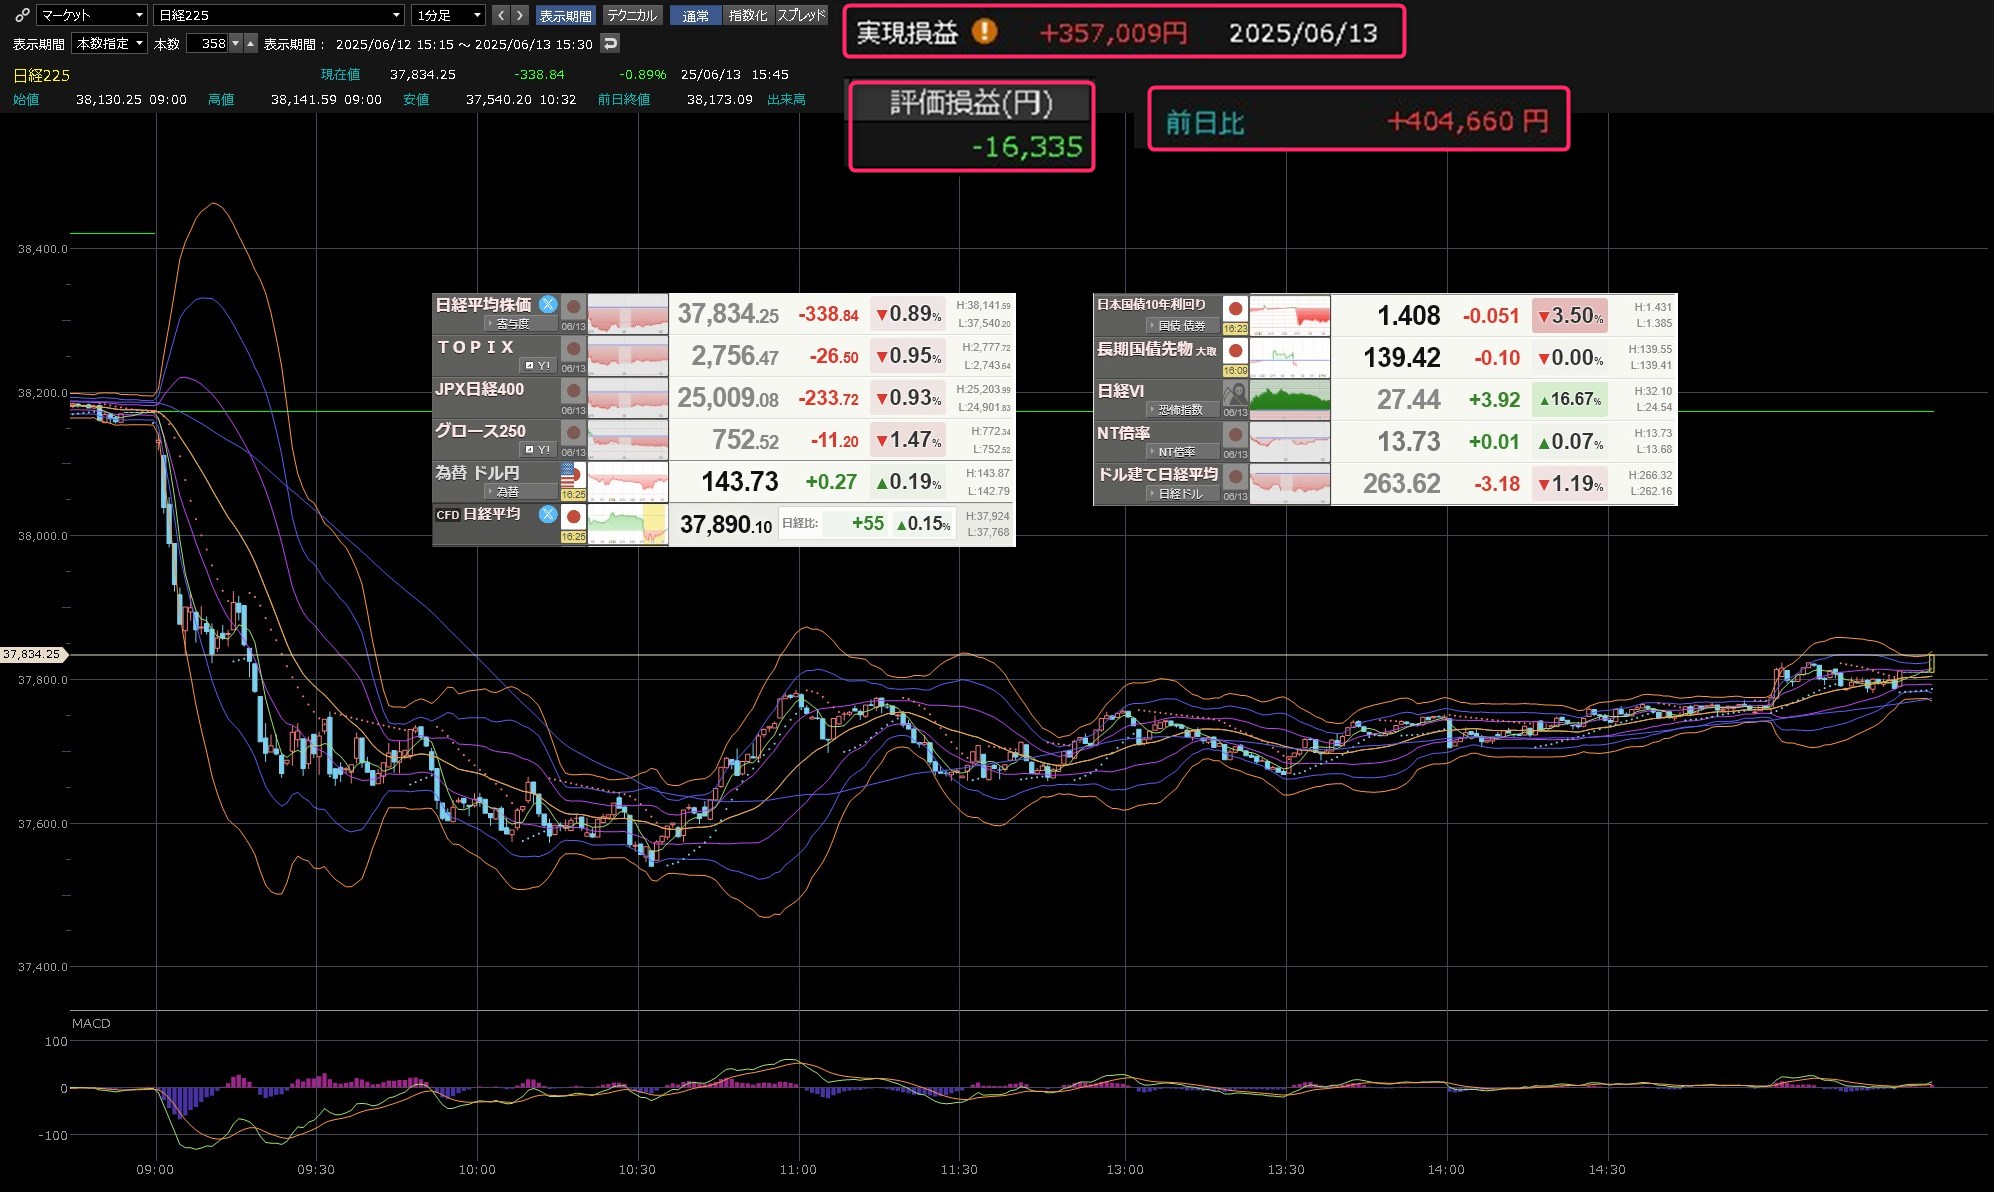Viewport: 1994px width, 1192px height.
Task: Open the 恐怖指数 link under 日経VI
Action: (x=1182, y=410)
